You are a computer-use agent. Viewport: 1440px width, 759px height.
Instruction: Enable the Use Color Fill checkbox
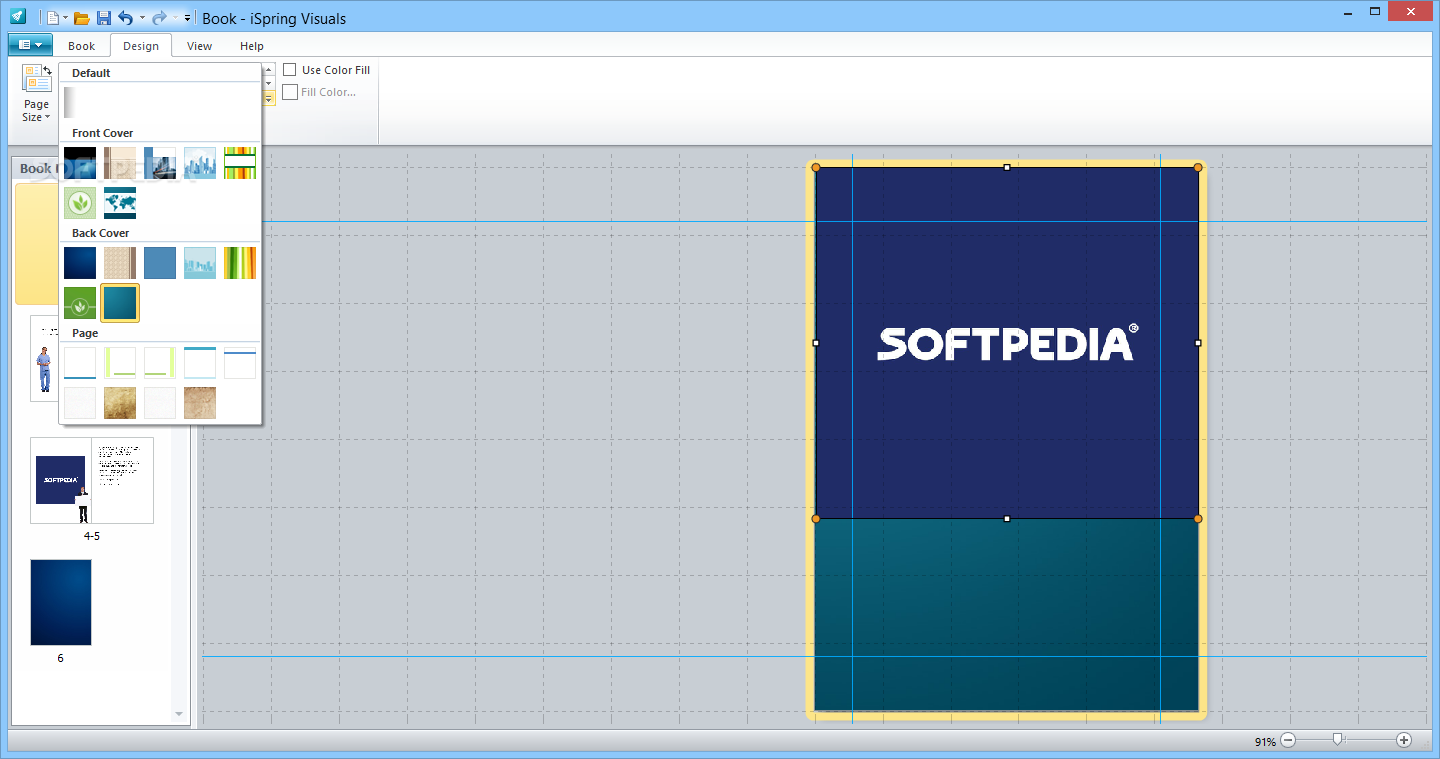pyautogui.click(x=290, y=70)
